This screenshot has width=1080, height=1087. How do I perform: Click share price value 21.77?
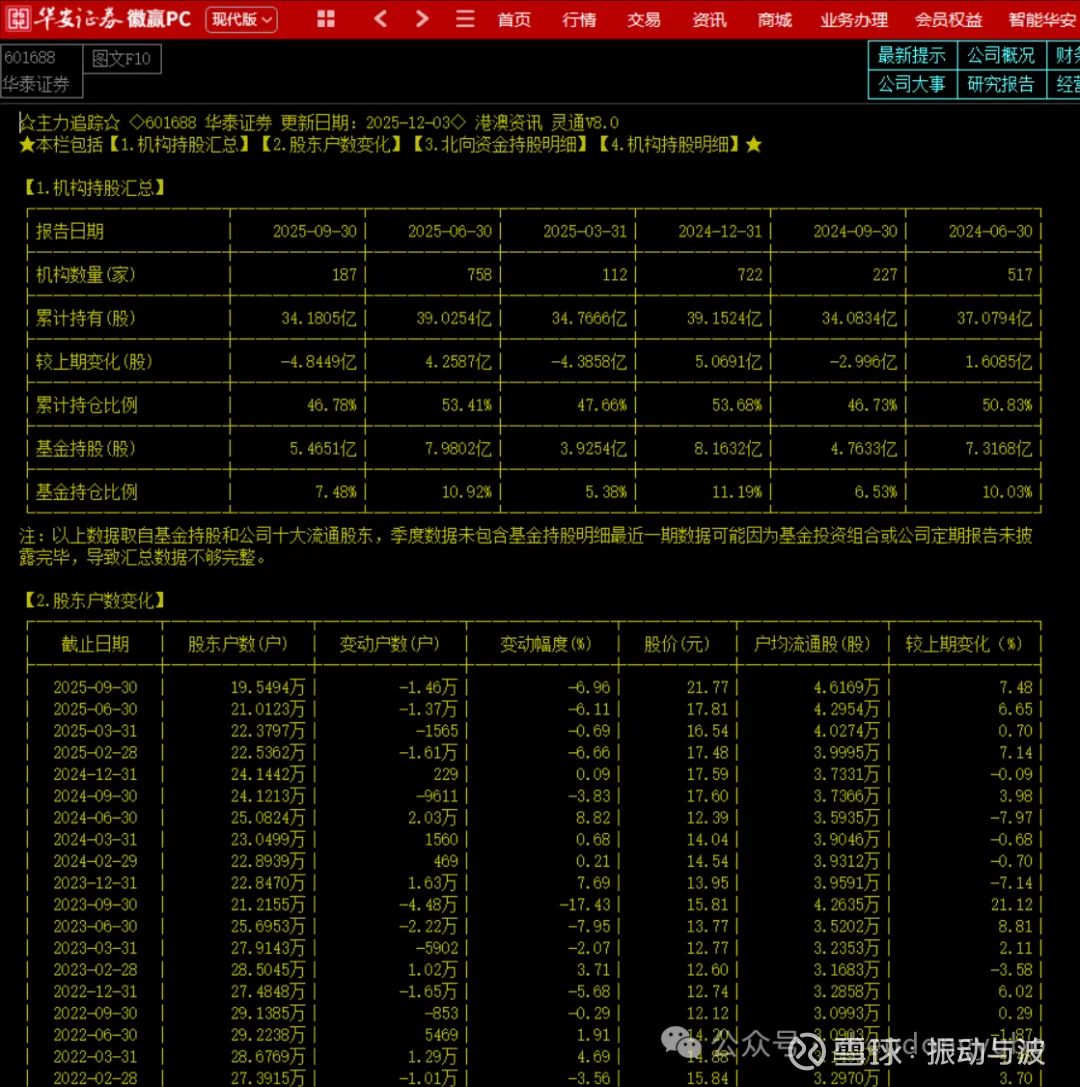(708, 687)
